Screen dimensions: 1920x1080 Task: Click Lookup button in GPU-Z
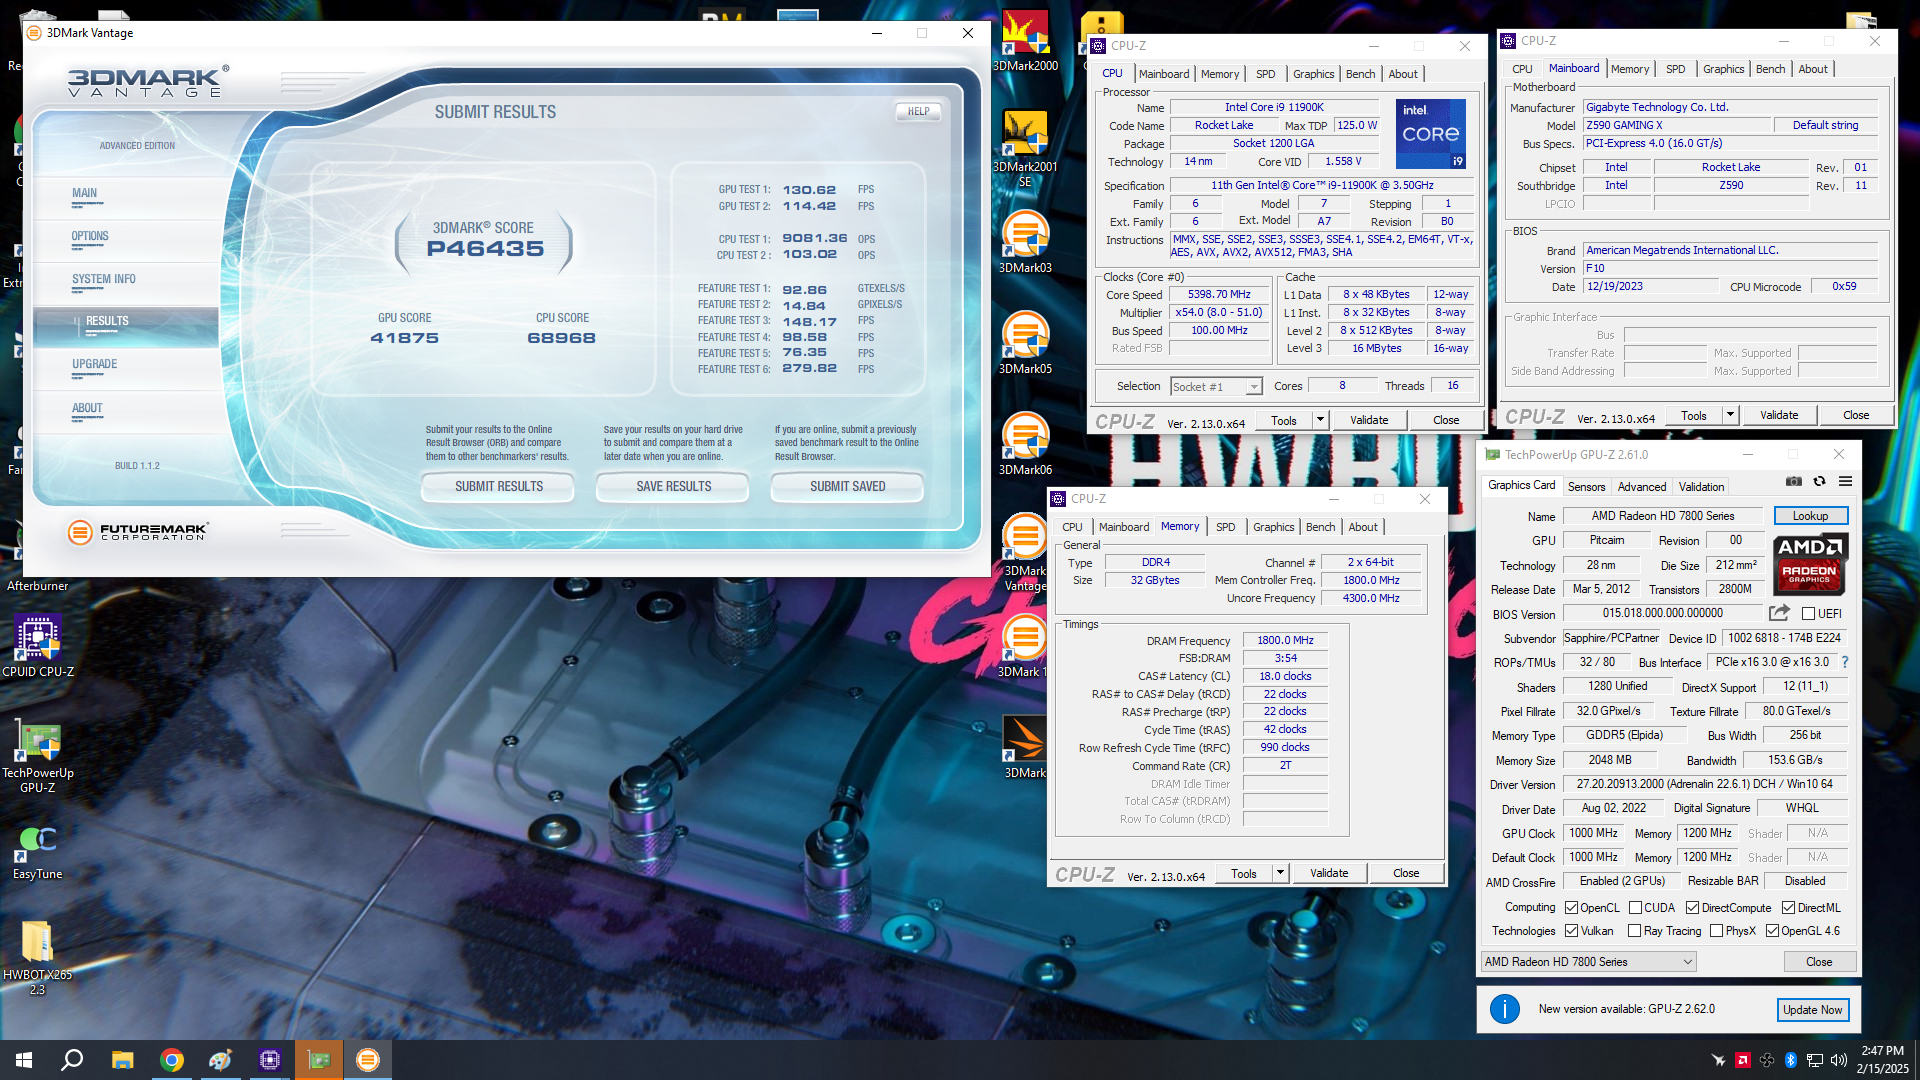coord(1810,516)
